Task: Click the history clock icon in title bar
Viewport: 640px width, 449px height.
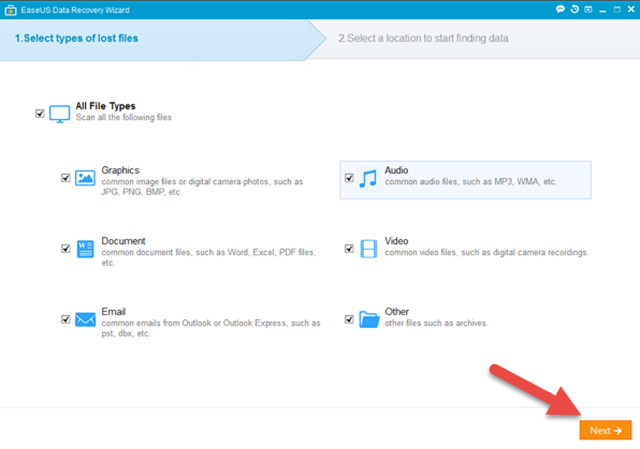Action: [575, 9]
